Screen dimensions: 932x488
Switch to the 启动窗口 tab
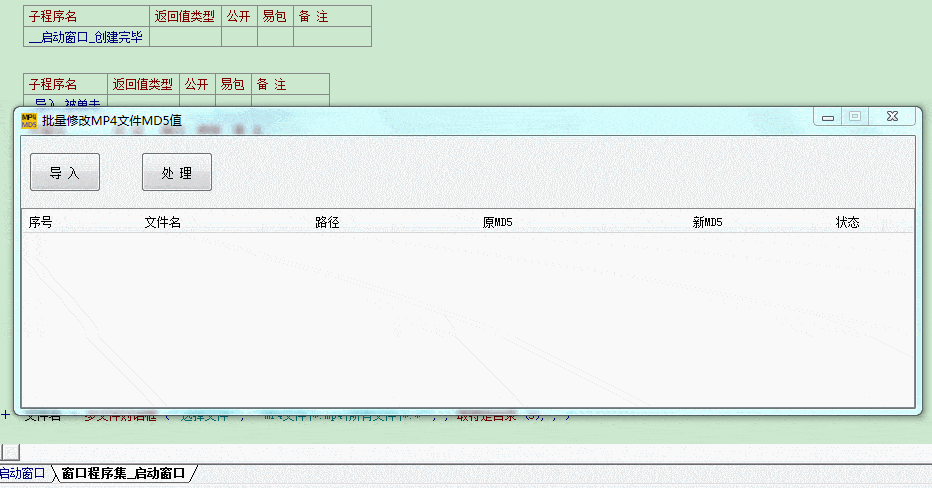click(22, 473)
